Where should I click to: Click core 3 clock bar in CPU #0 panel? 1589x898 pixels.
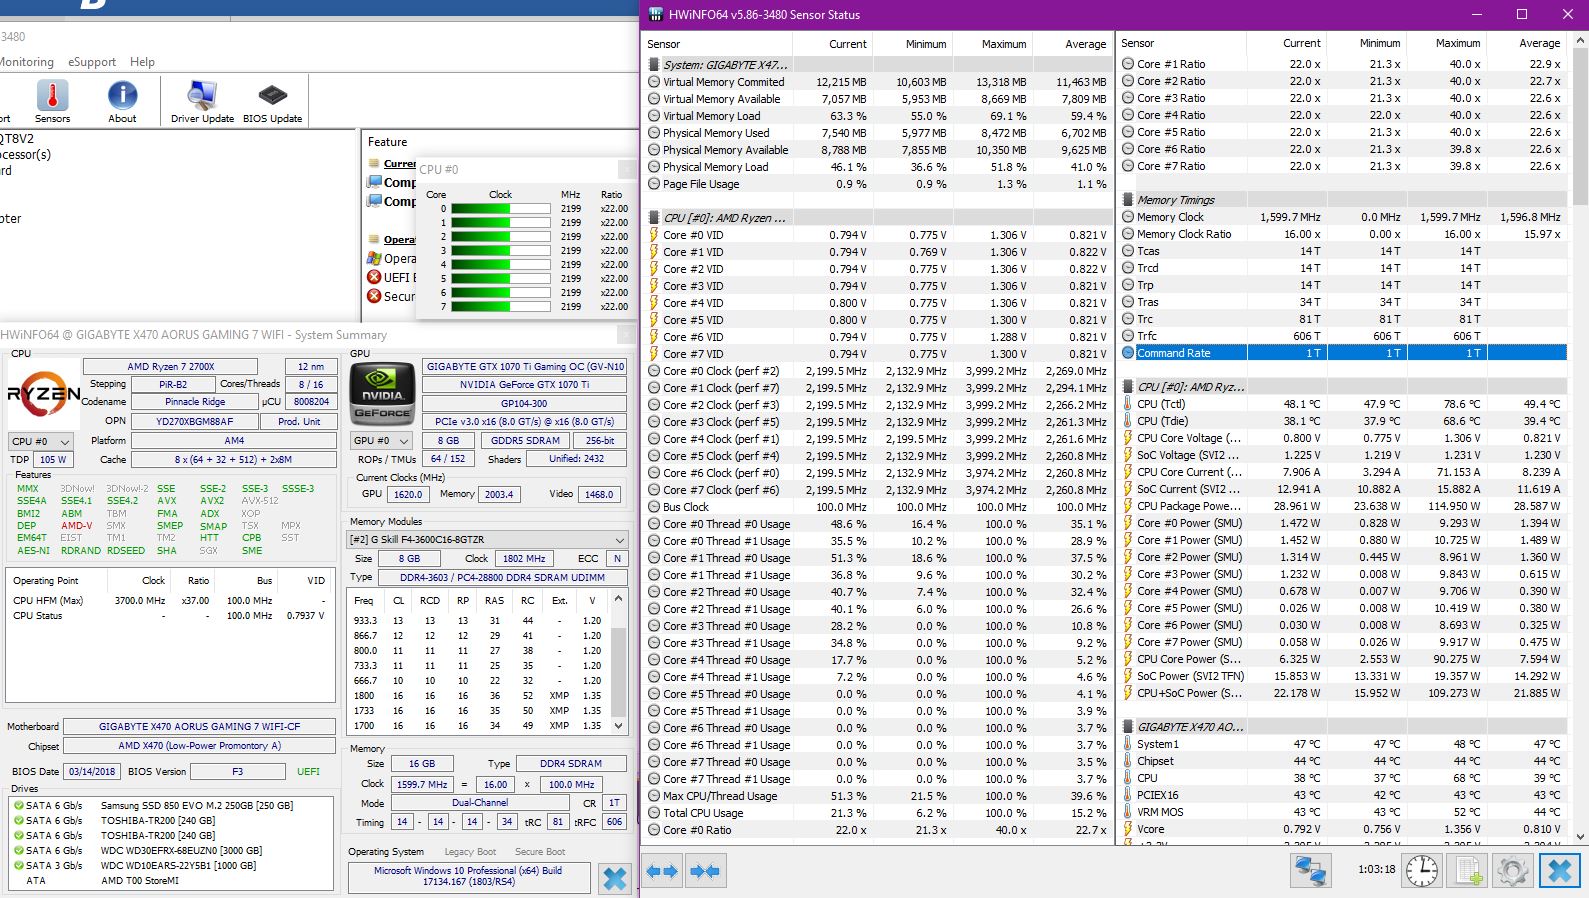tap(500, 251)
